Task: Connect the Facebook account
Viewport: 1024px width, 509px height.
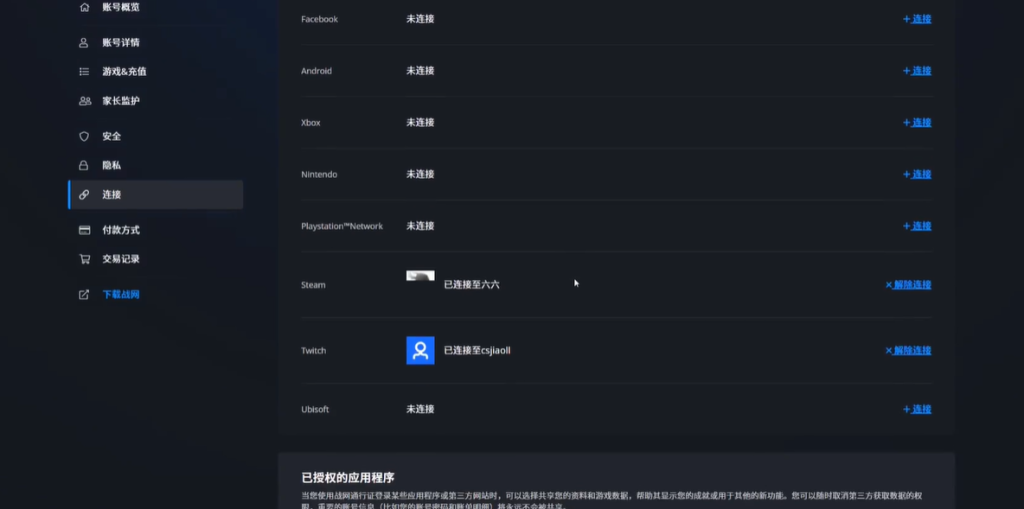Action: pyautogui.click(x=917, y=19)
